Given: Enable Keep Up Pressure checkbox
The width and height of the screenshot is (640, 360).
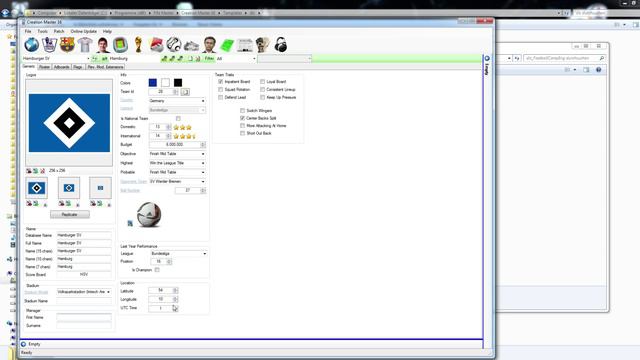Looking at the screenshot, I should [262, 97].
